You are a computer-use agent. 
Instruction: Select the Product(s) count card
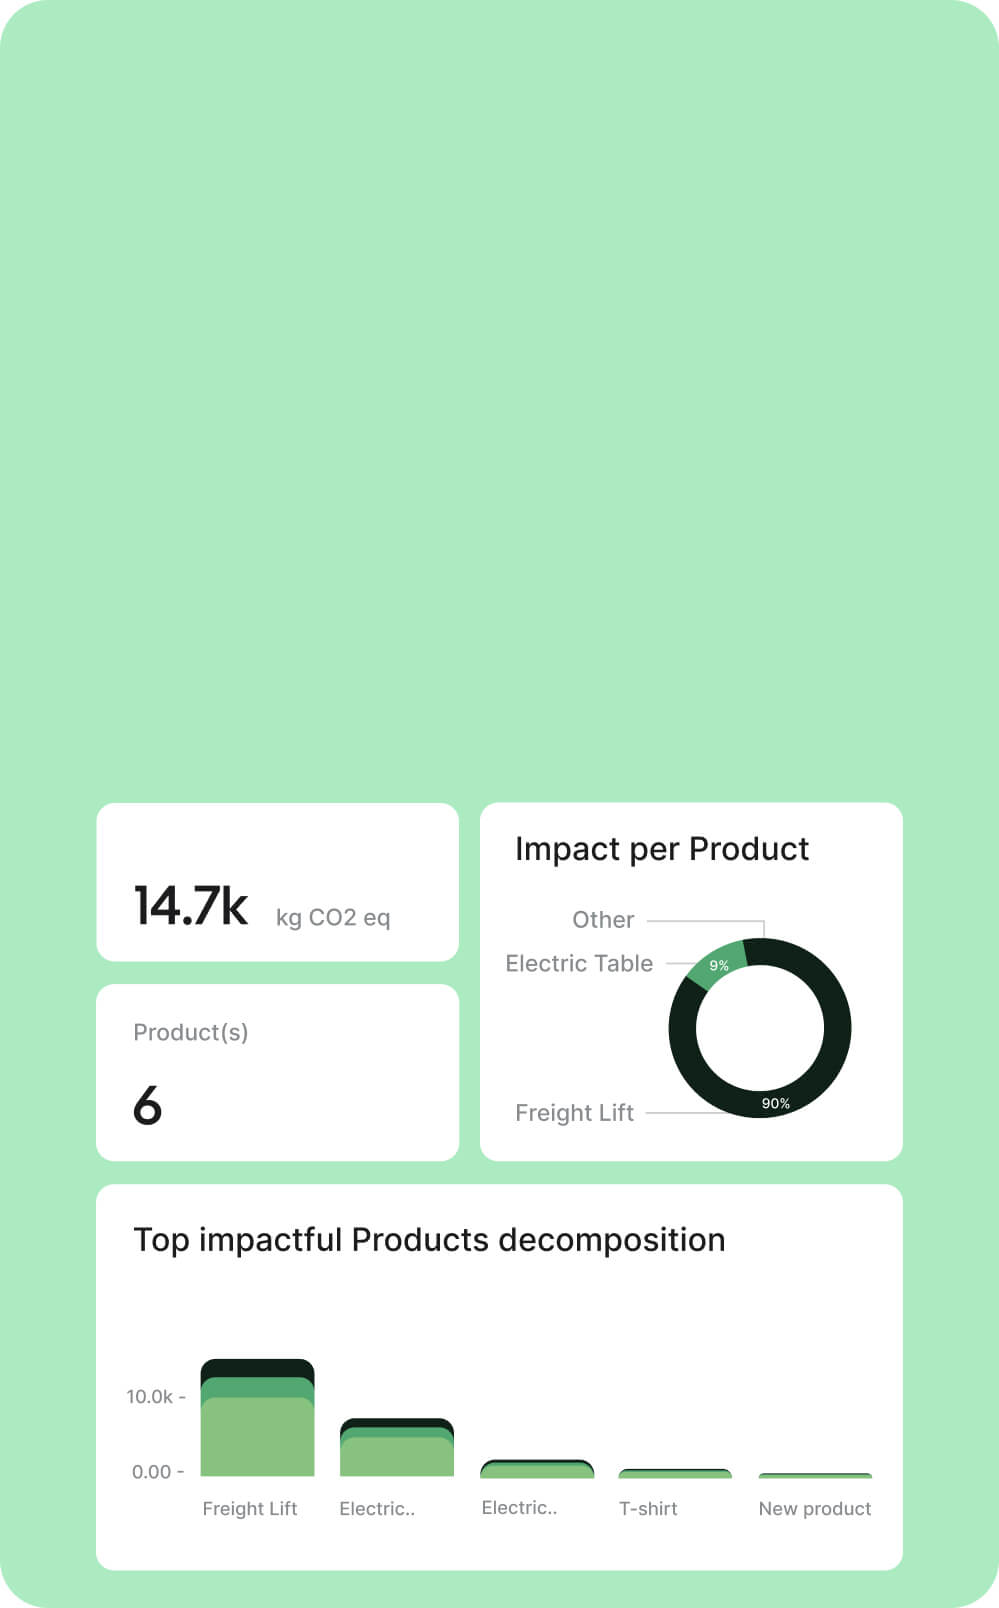tap(278, 1072)
